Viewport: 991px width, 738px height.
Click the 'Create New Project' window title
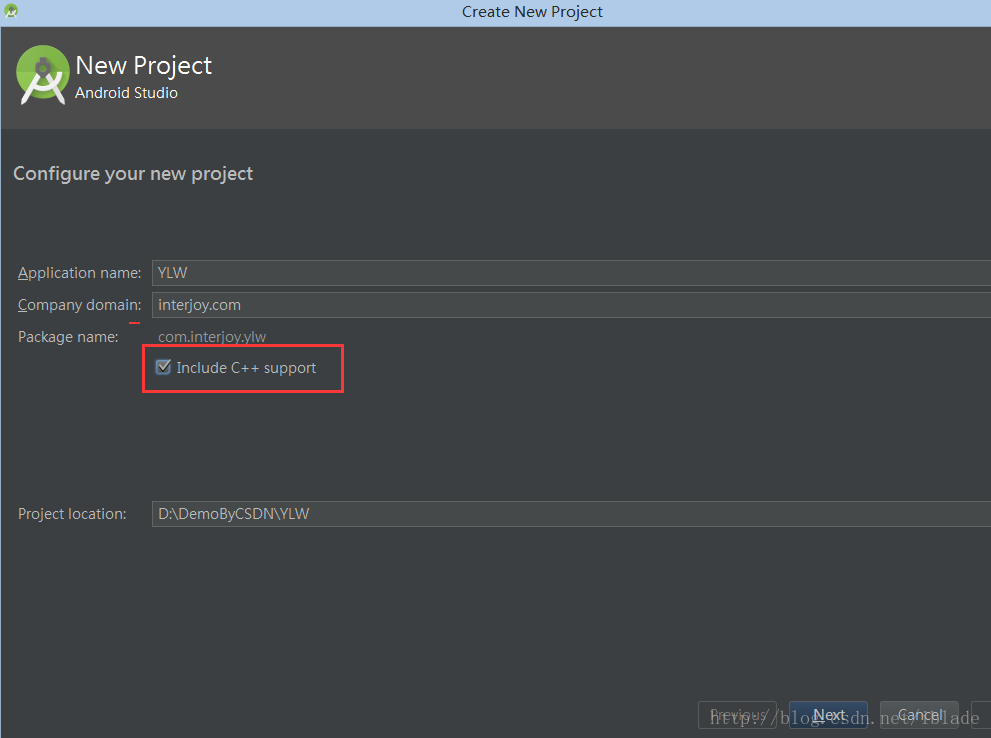point(532,12)
